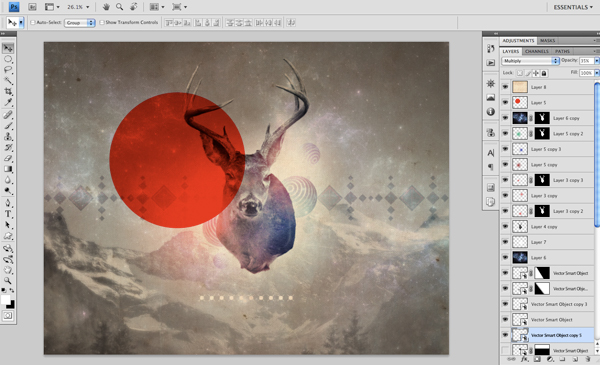This screenshot has height=365, width=600.
Task: Select the Eraser tool
Action: click(8, 158)
